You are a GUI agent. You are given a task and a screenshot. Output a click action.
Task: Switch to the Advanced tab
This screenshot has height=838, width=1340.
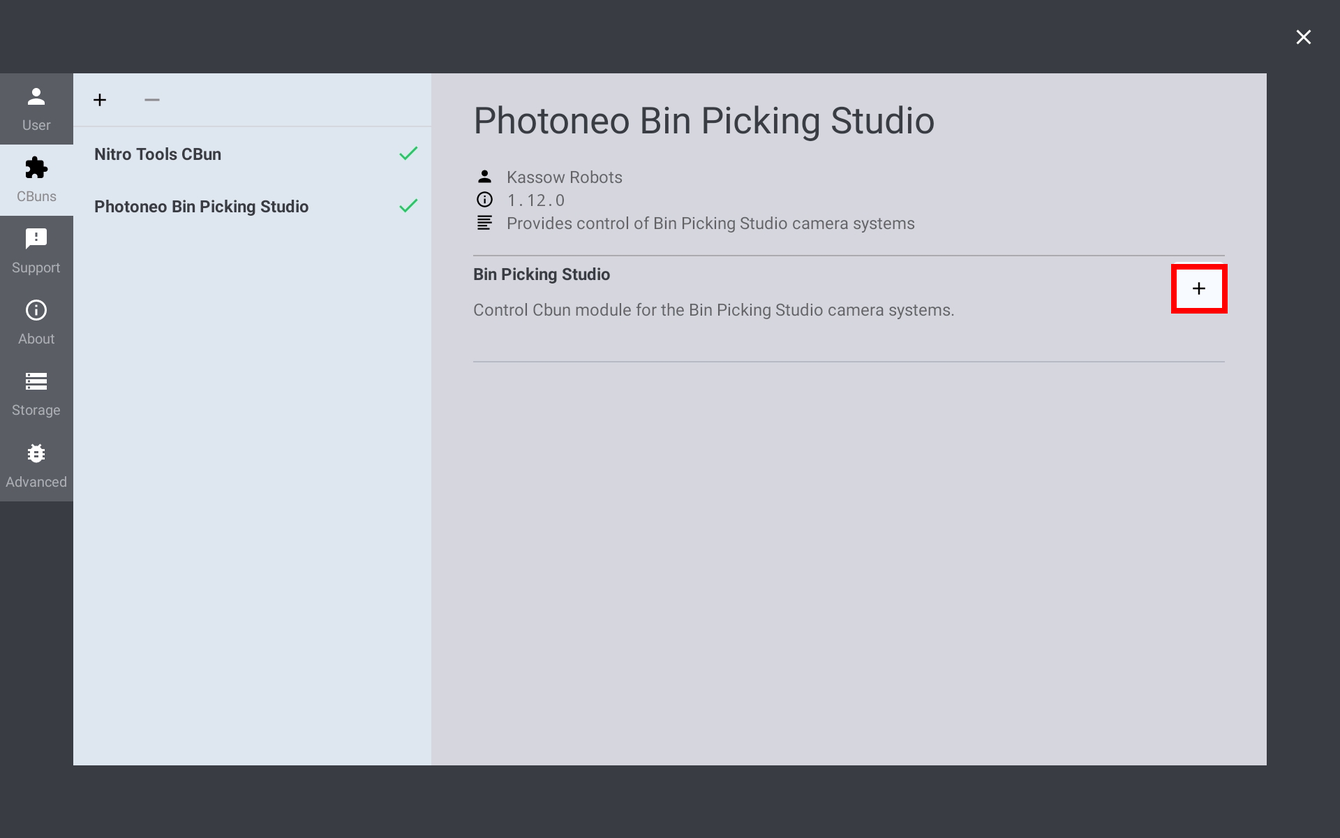pos(36,465)
